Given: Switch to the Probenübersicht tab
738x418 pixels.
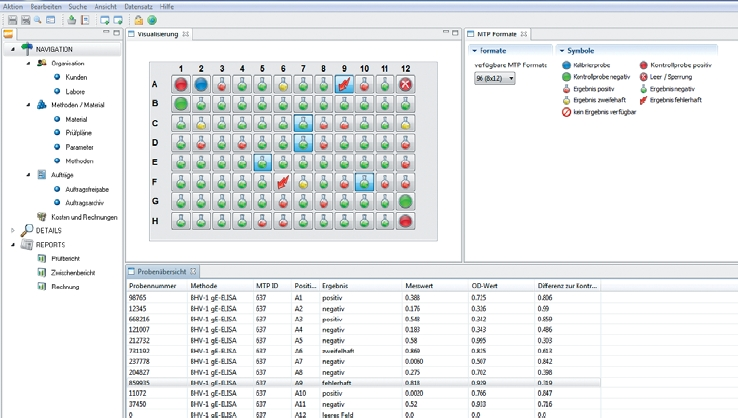Looking at the screenshot, I should coord(161,271).
